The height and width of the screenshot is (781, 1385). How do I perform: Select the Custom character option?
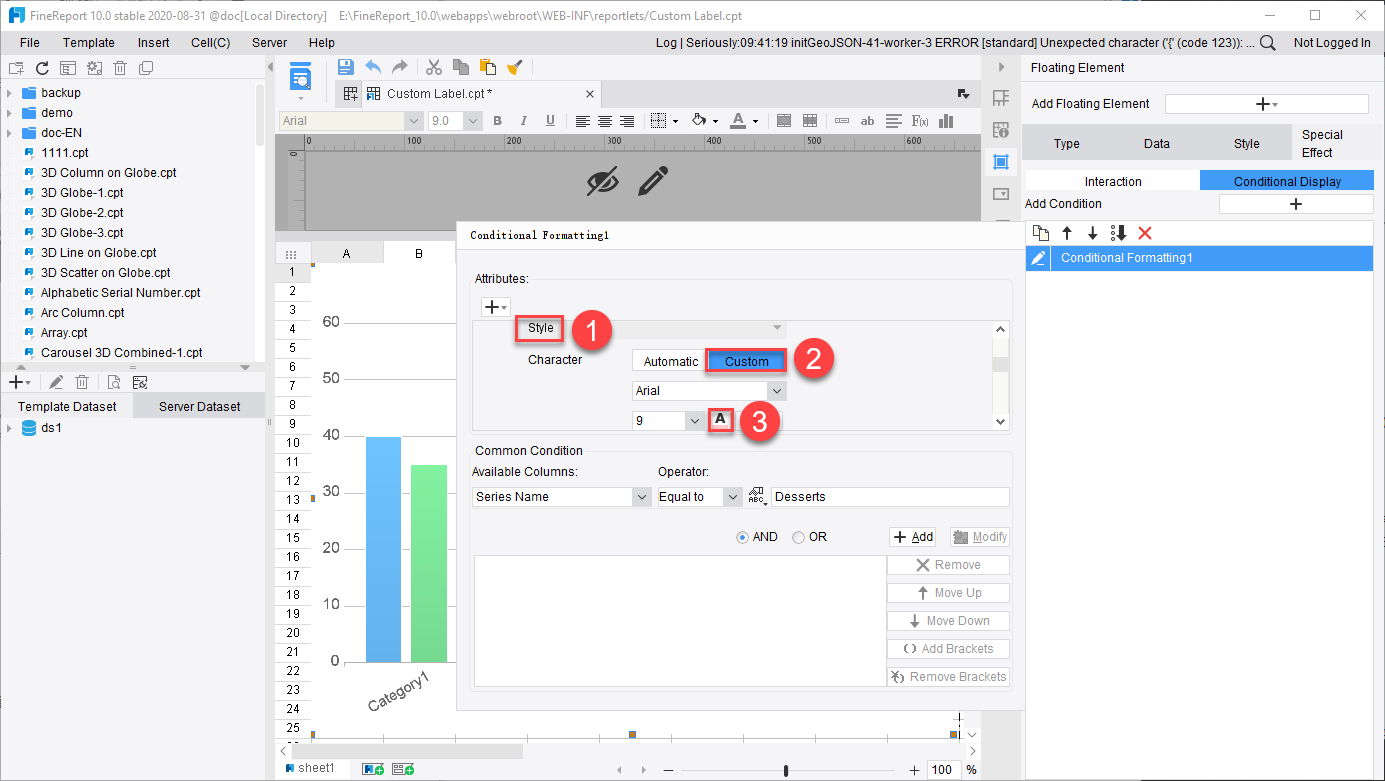point(745,360)
